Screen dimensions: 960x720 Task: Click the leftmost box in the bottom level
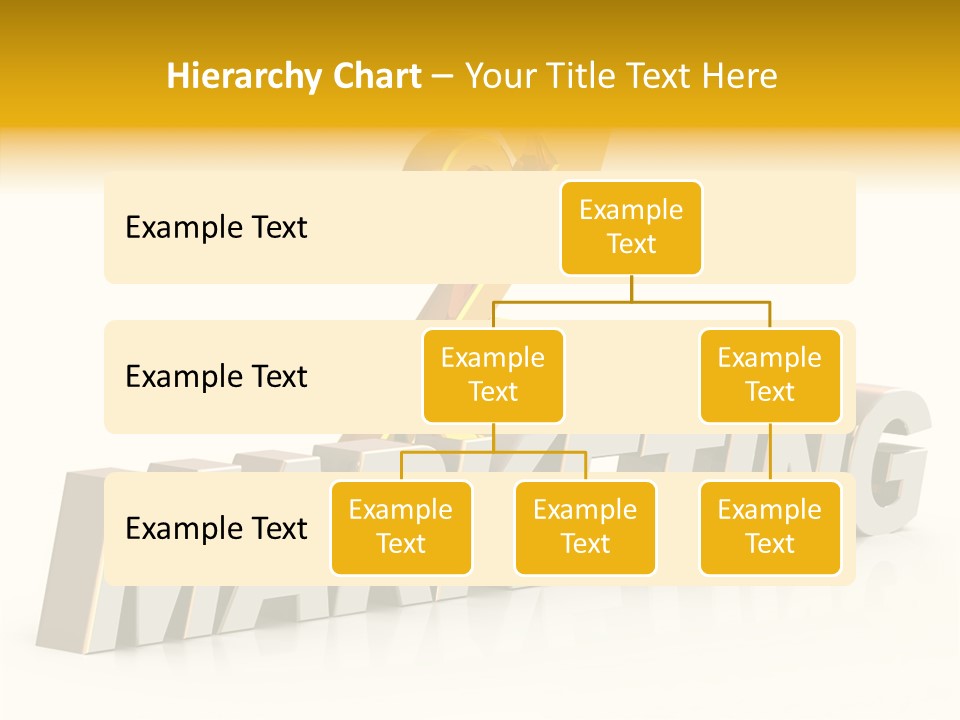tap(401, 528)
